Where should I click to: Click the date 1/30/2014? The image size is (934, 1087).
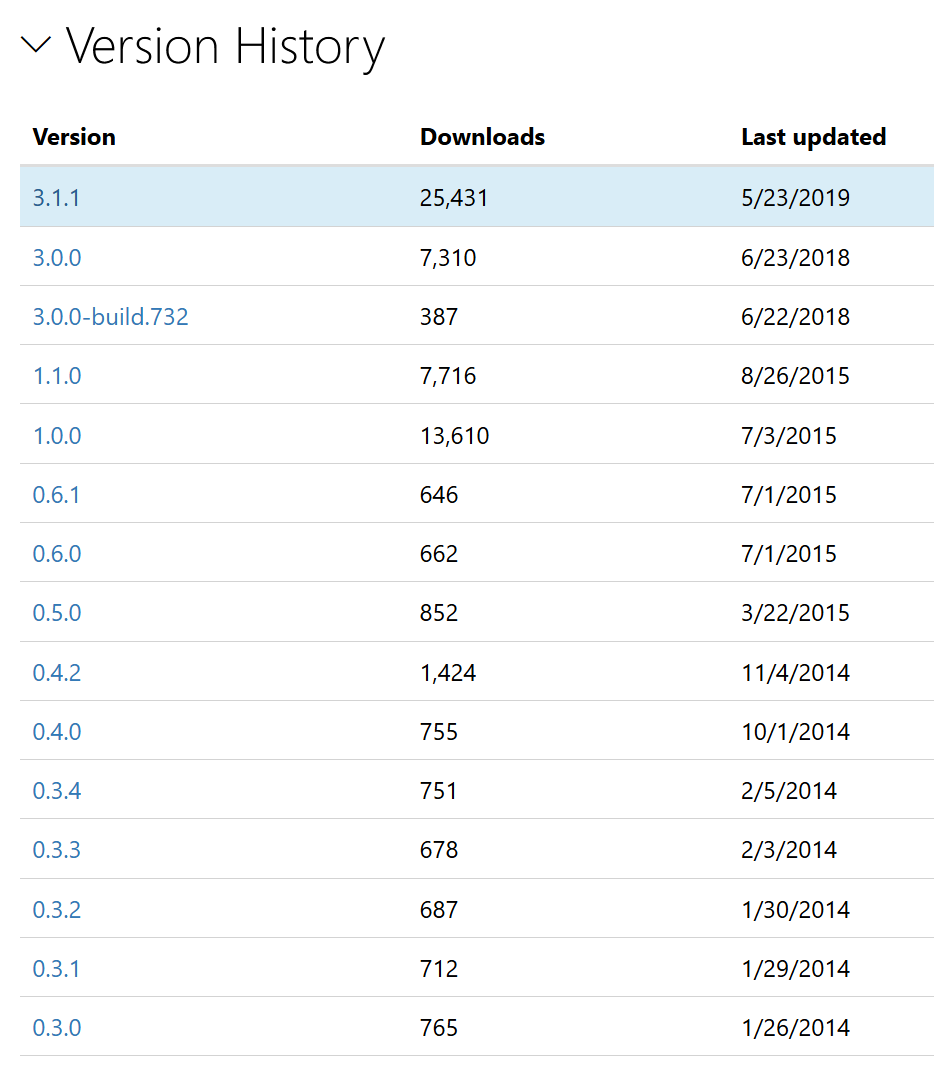click(796, 910)
